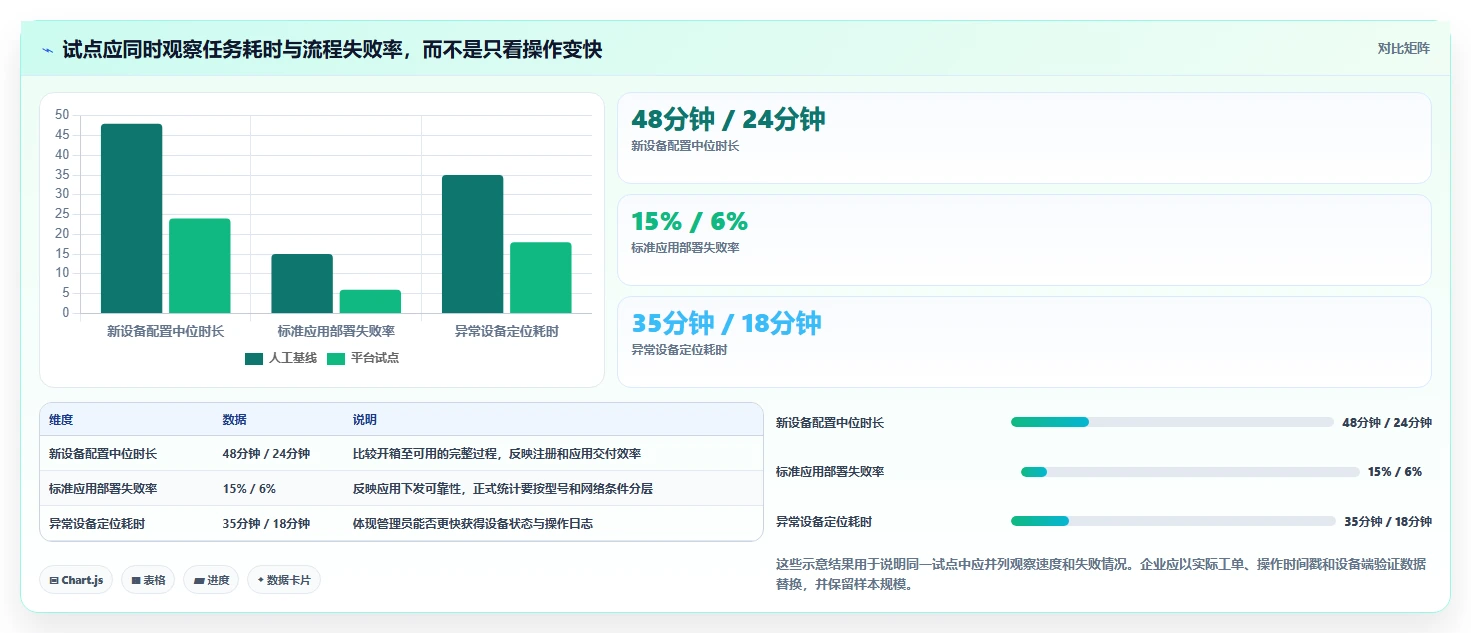This screenshot has width=1471, height=633.
Task: Click the 标准应用部署失败率 label in the progress list
Action: tap(830, 472)
